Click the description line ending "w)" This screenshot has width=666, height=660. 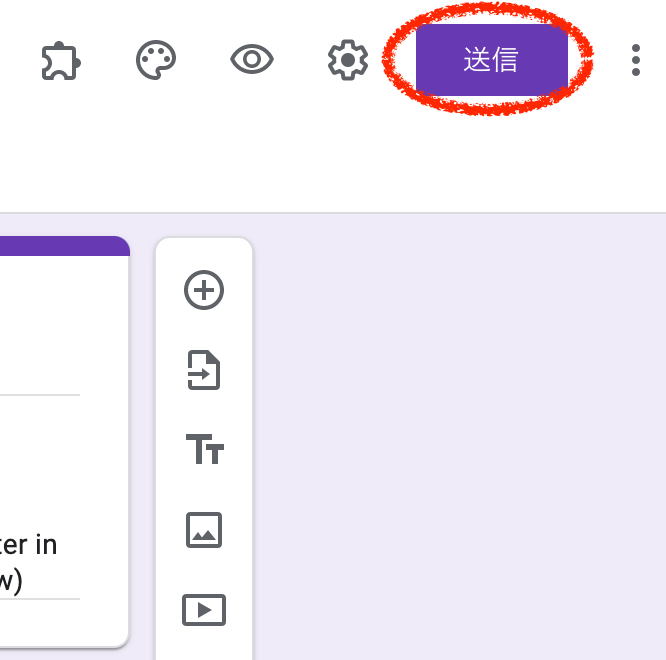[x=11, y=581]
